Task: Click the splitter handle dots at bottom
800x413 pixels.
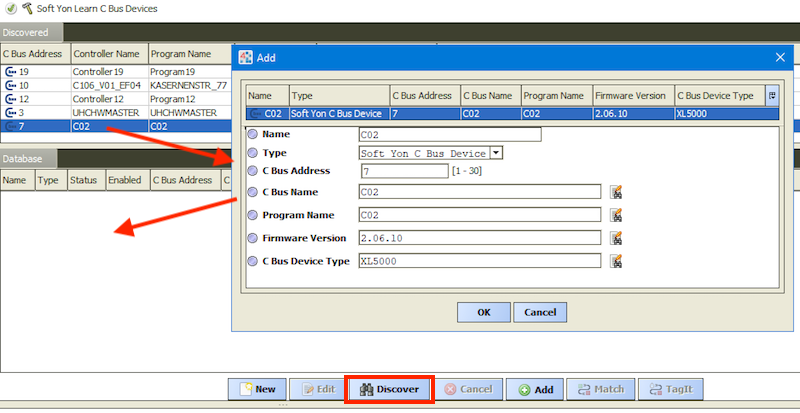Action: click(x=282, y=405)
